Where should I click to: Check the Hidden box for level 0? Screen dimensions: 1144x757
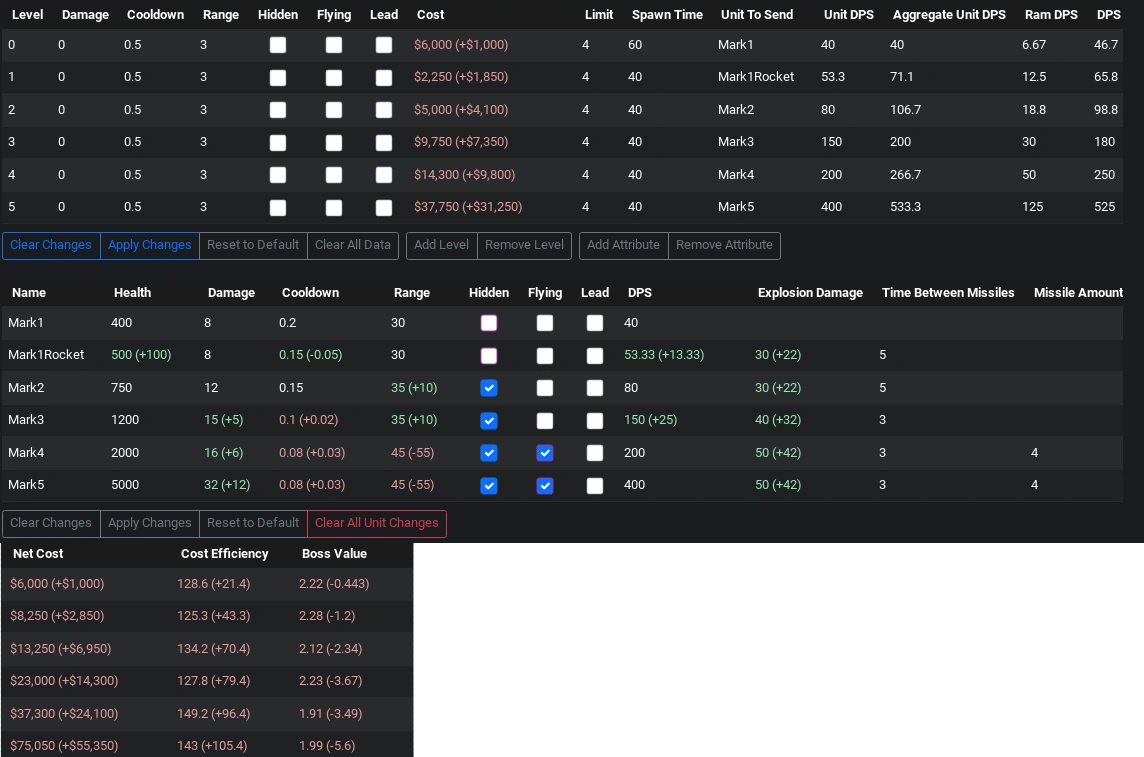(x=278, y=45)
